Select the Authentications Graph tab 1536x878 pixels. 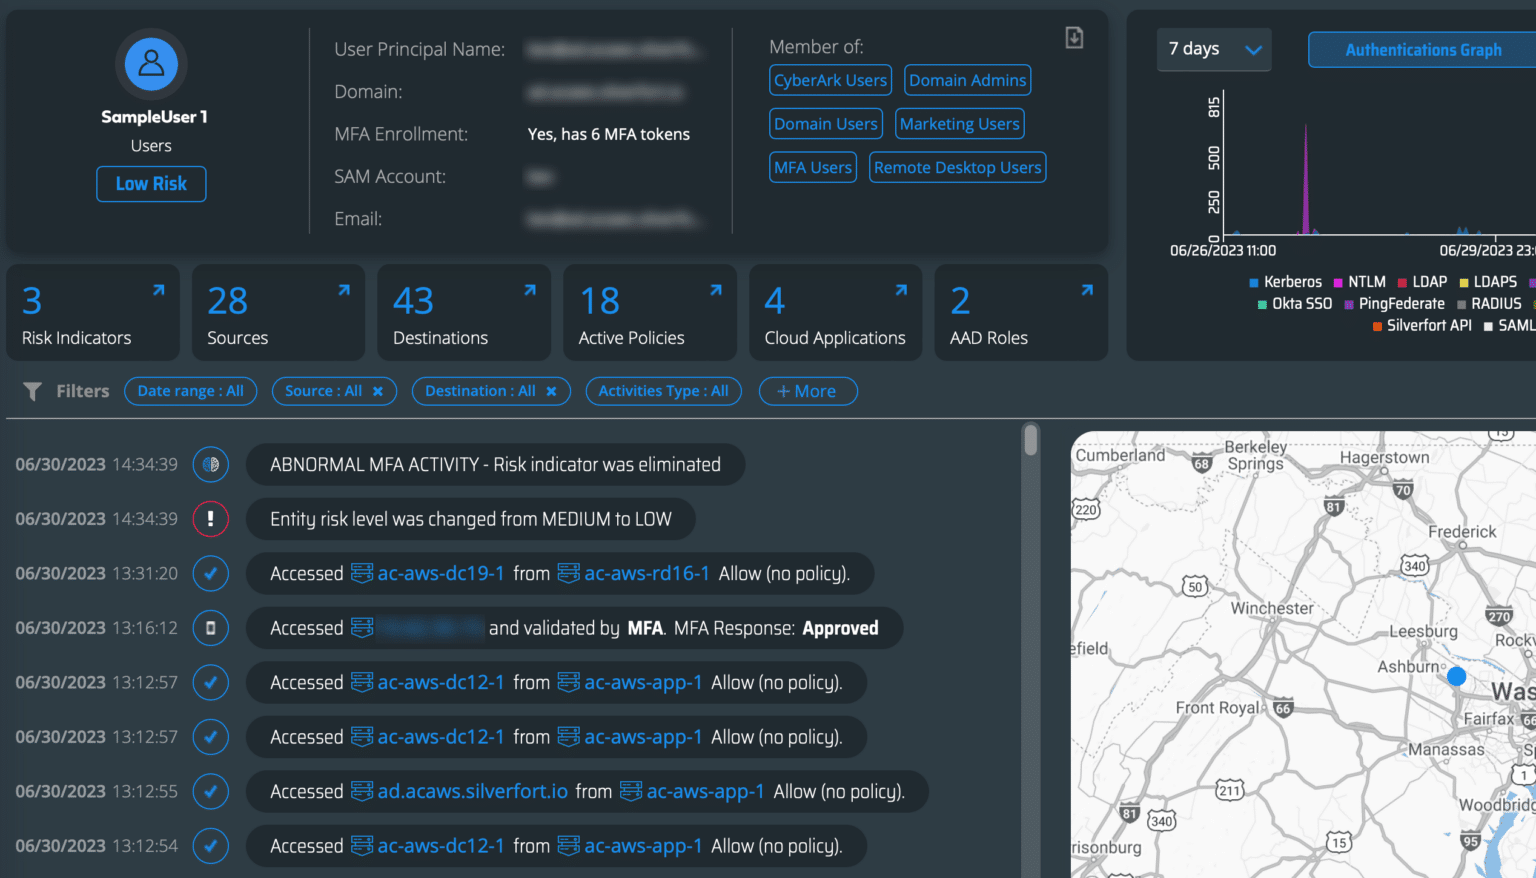[x=1422, y=49]
